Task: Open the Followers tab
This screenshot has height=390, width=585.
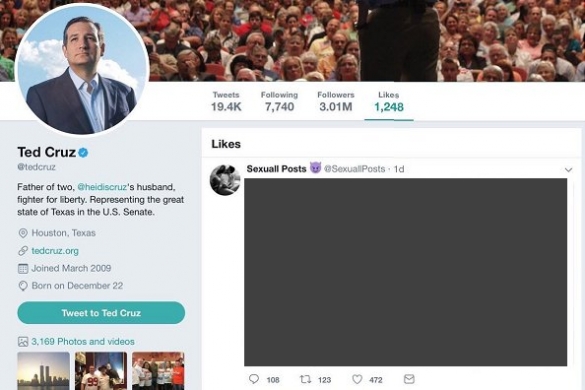Action: (x=336, y=102)
